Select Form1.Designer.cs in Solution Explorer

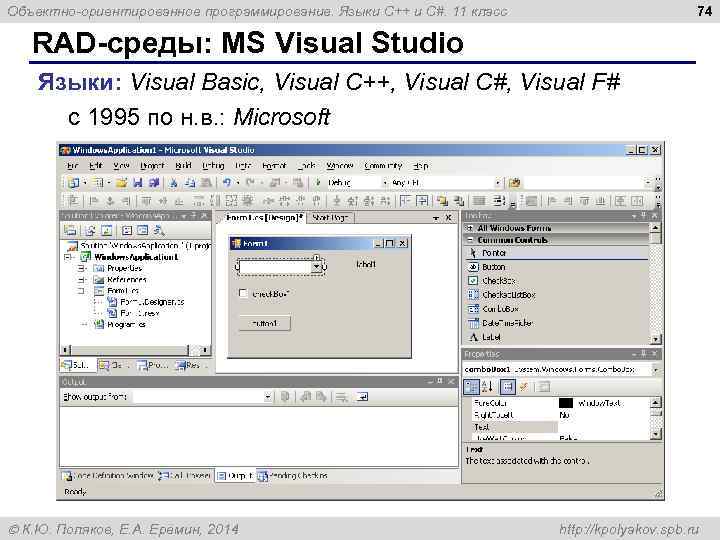click(x=152, y=302)
